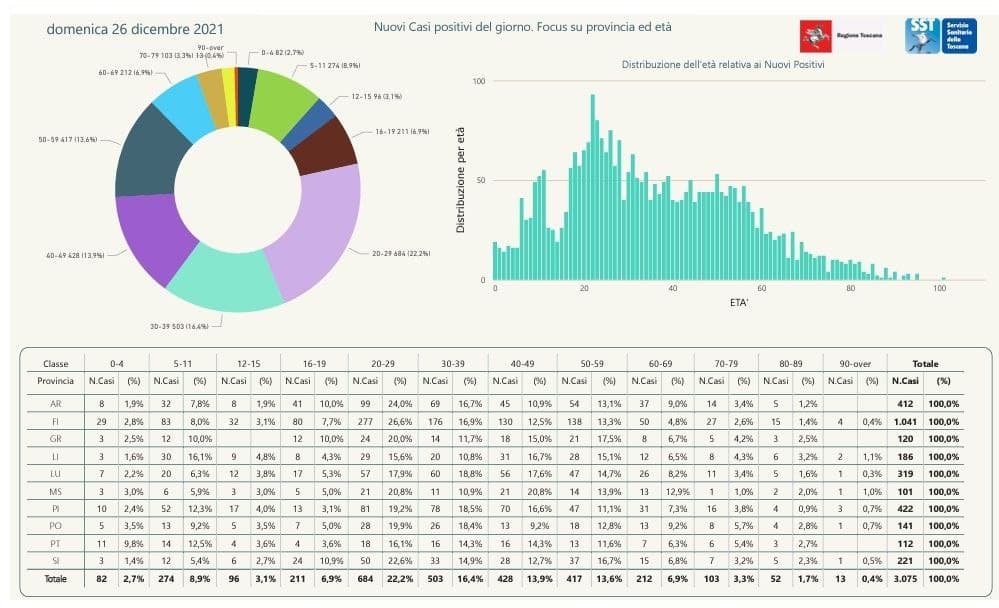Click the 40-49 purple donut segment

point(153,236)
